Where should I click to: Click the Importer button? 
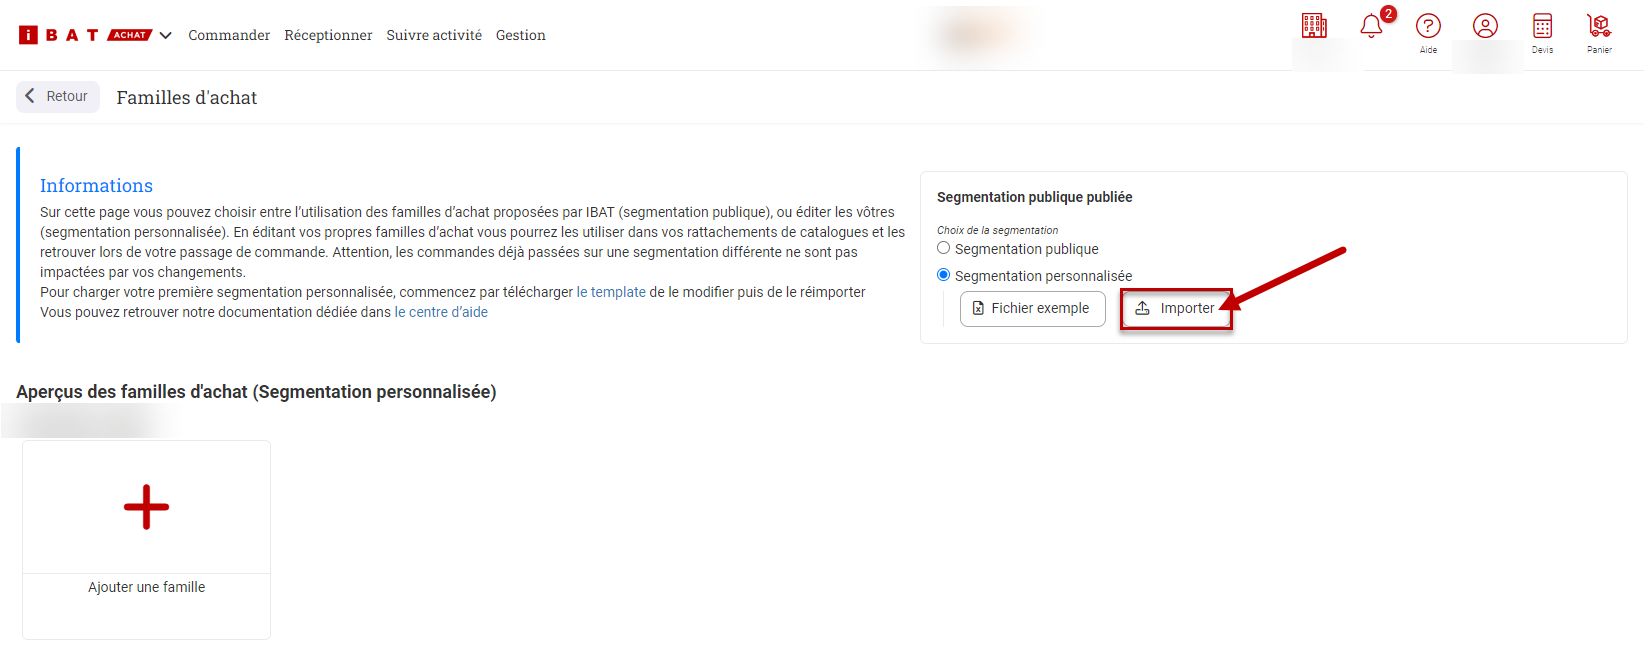1175,309
